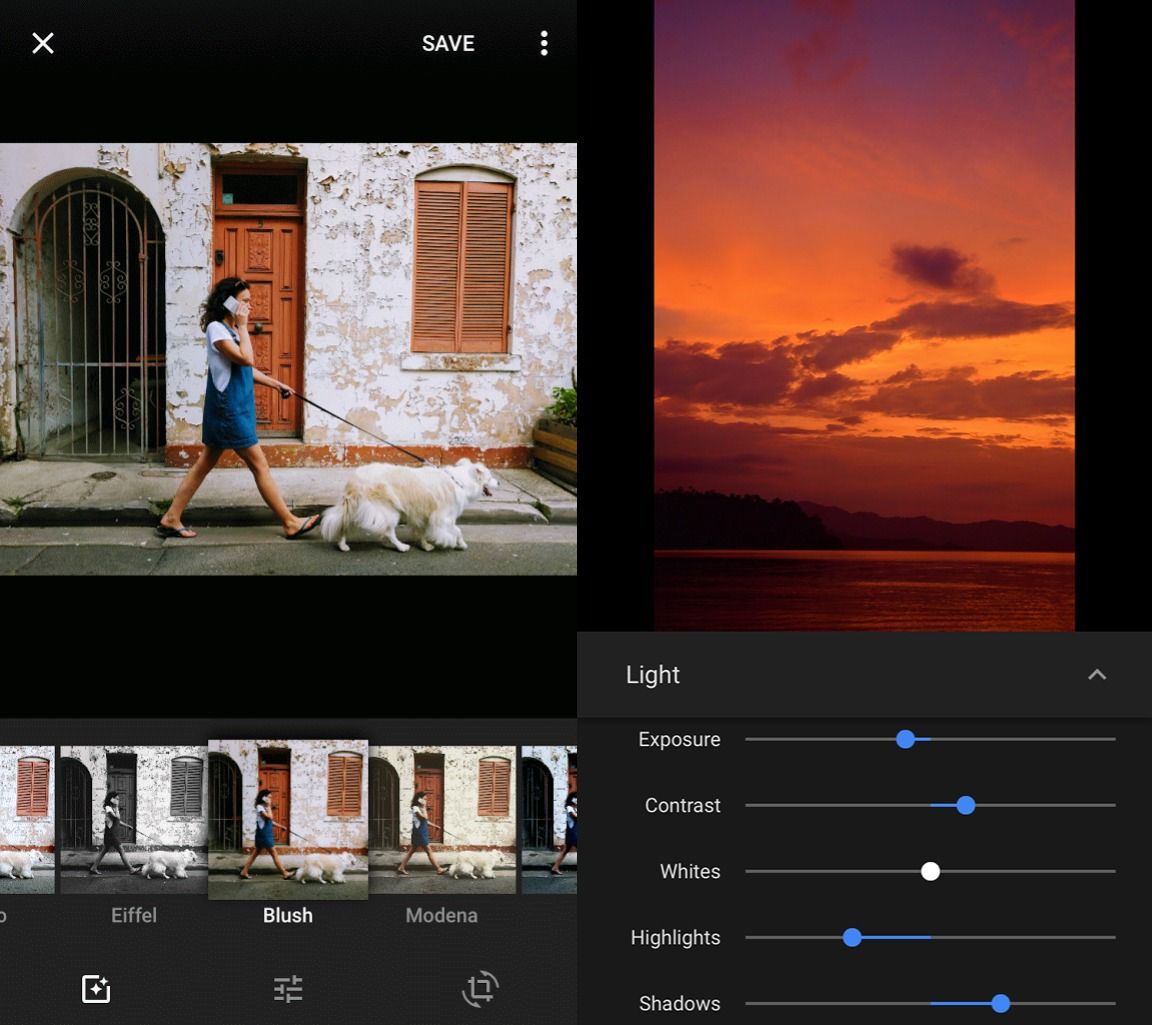Click the Whites slider handle
The image size is (1152, 1025).
click(930, 871)
